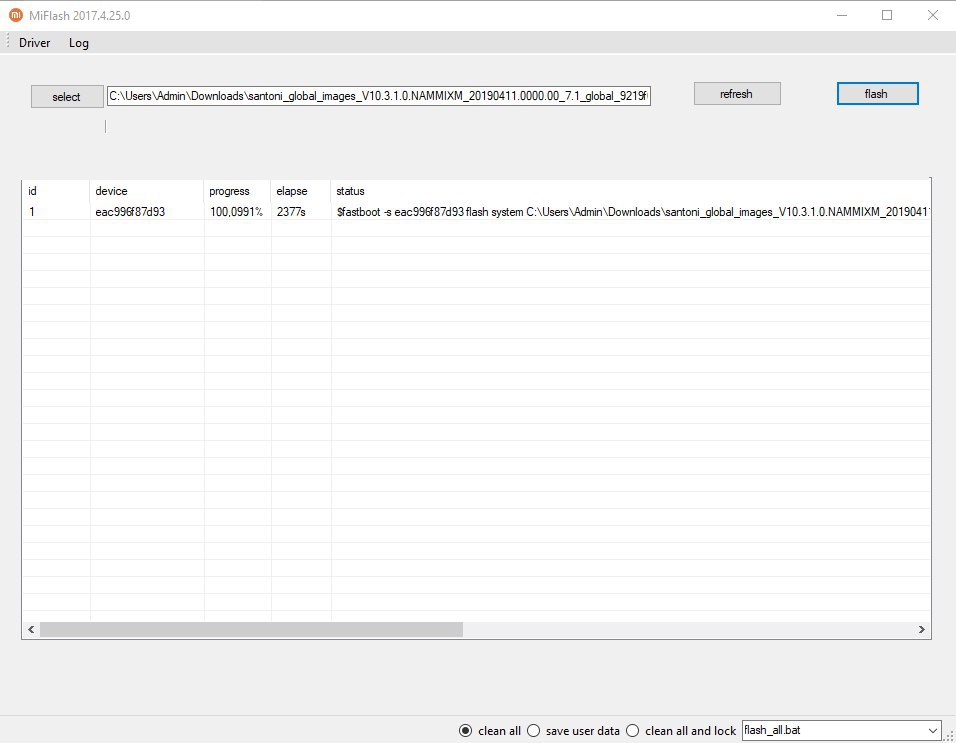Click the refresh button
The width and height of the screenshot is (956, 743).
737,94
